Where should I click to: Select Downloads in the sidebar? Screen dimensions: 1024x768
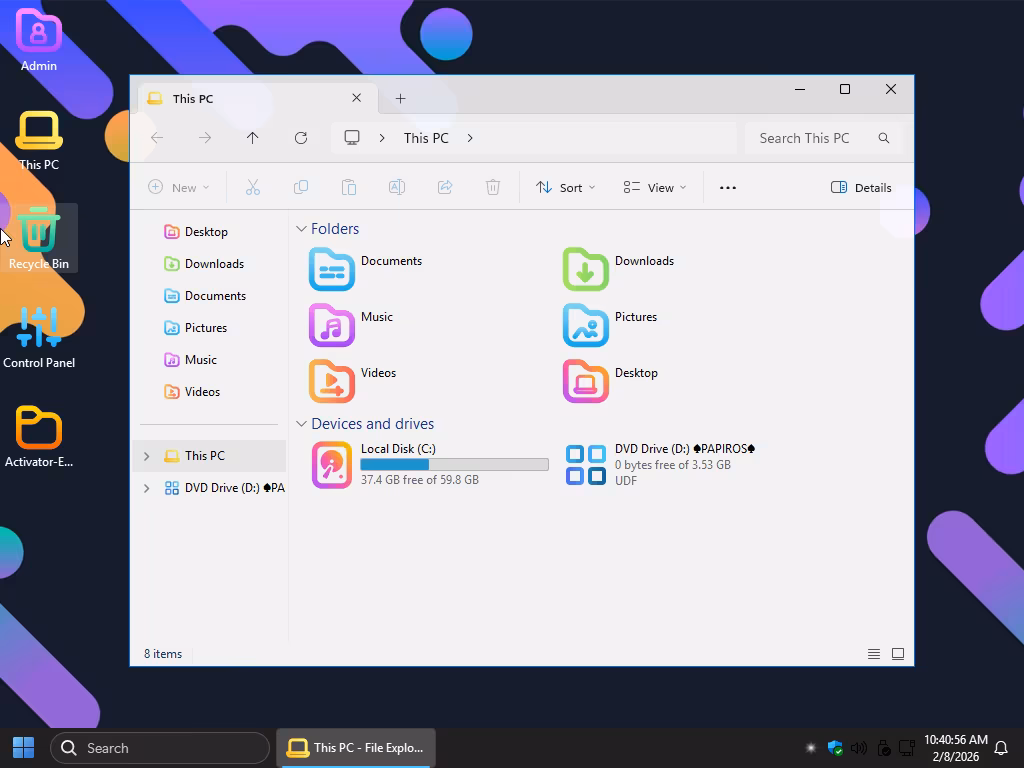(x=214, y=264)
